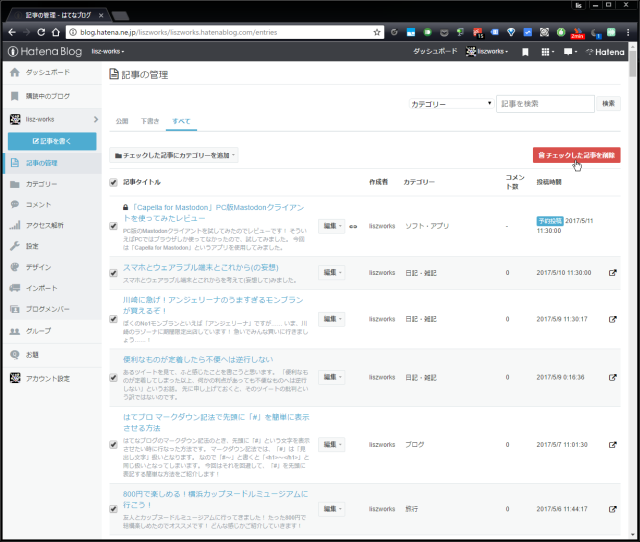Open チェックした記事にカテゴリーを追加 dropdown

tap(174, 155)
